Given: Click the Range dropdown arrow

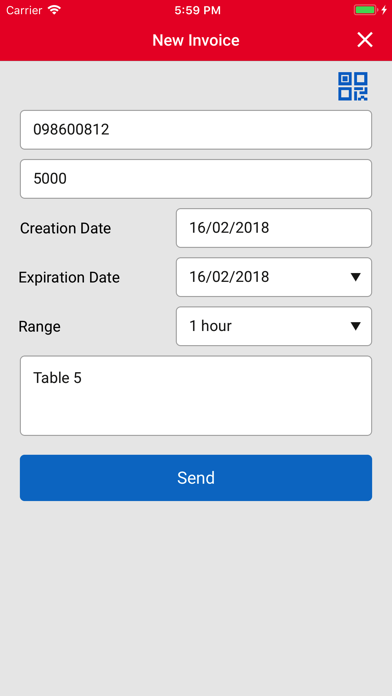Looking at the screenshot, I should coord(355,326).
